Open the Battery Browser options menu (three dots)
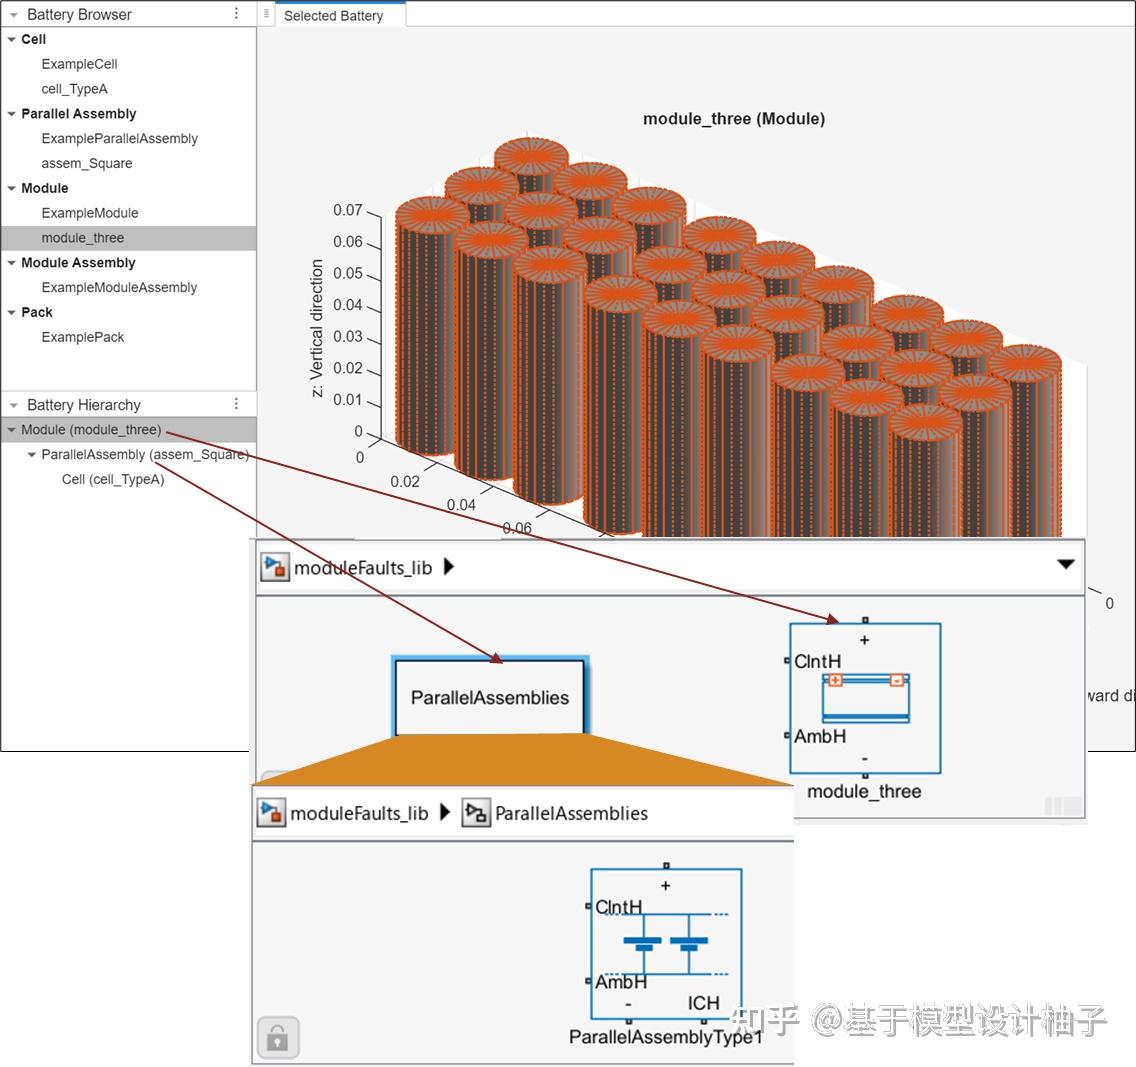 tap(236, 14)
